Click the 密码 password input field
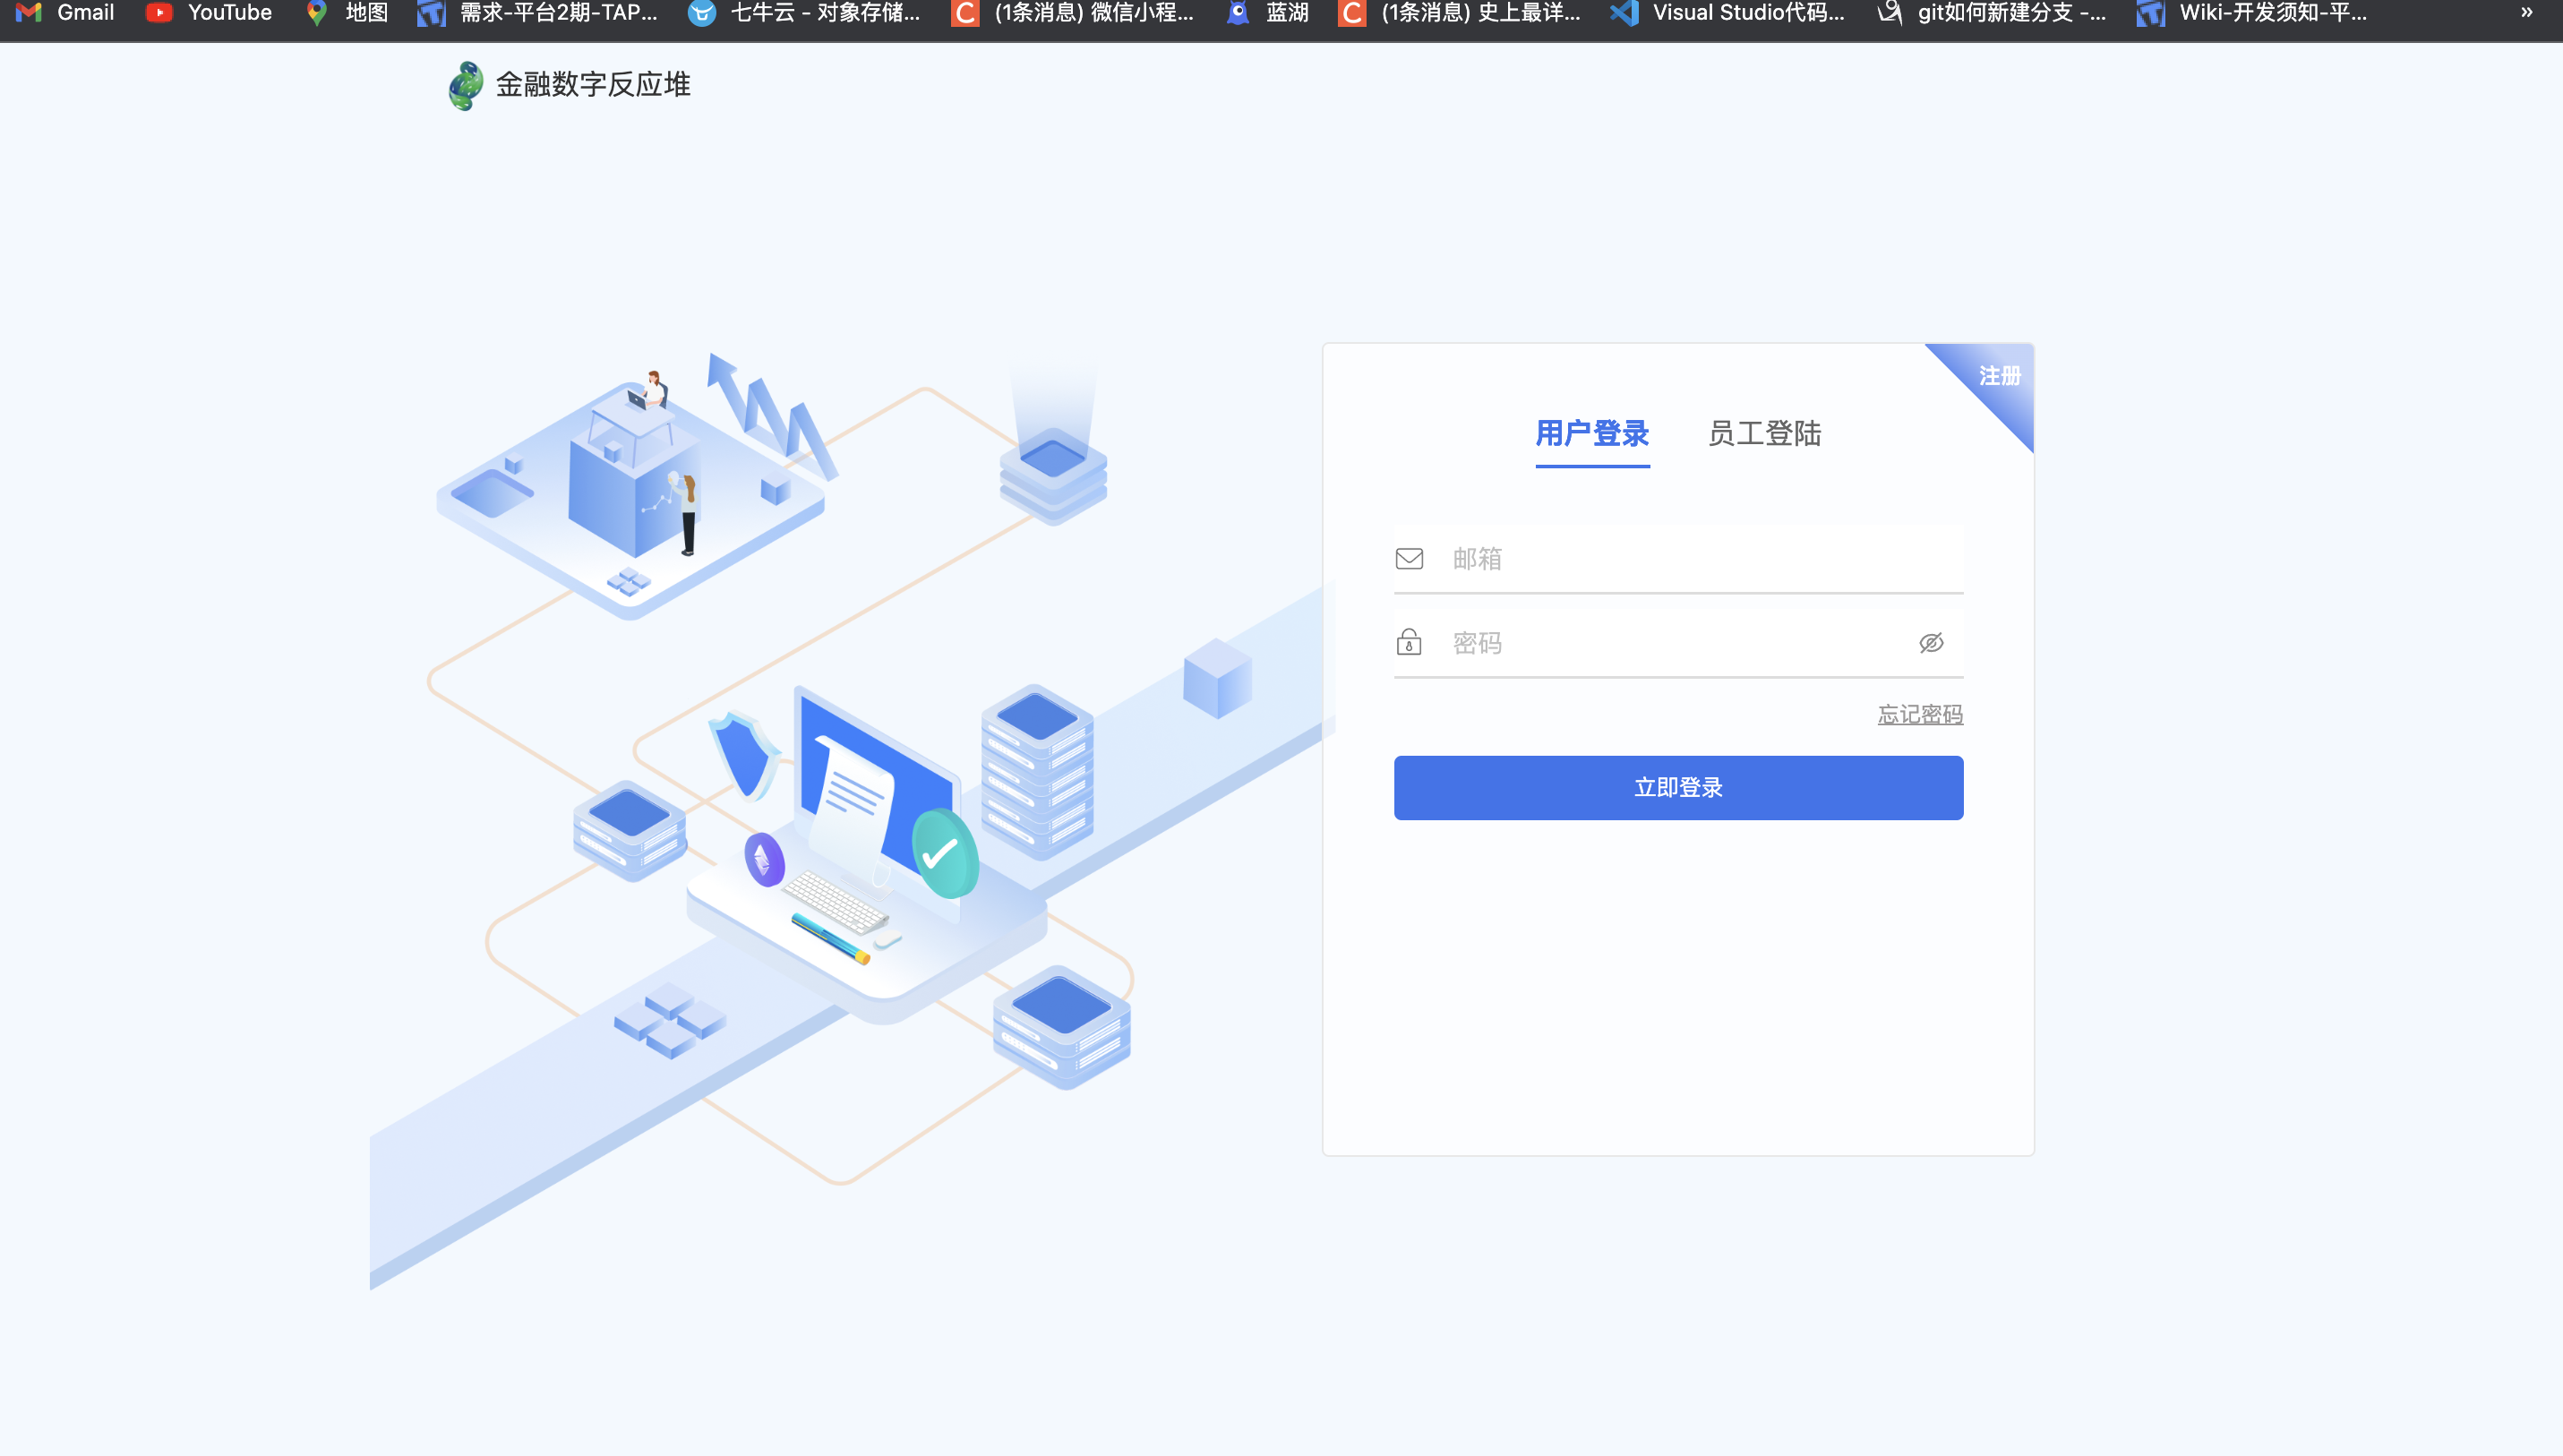The height and width of the screenshot is (1456, 2563). tap(1677, 643)
